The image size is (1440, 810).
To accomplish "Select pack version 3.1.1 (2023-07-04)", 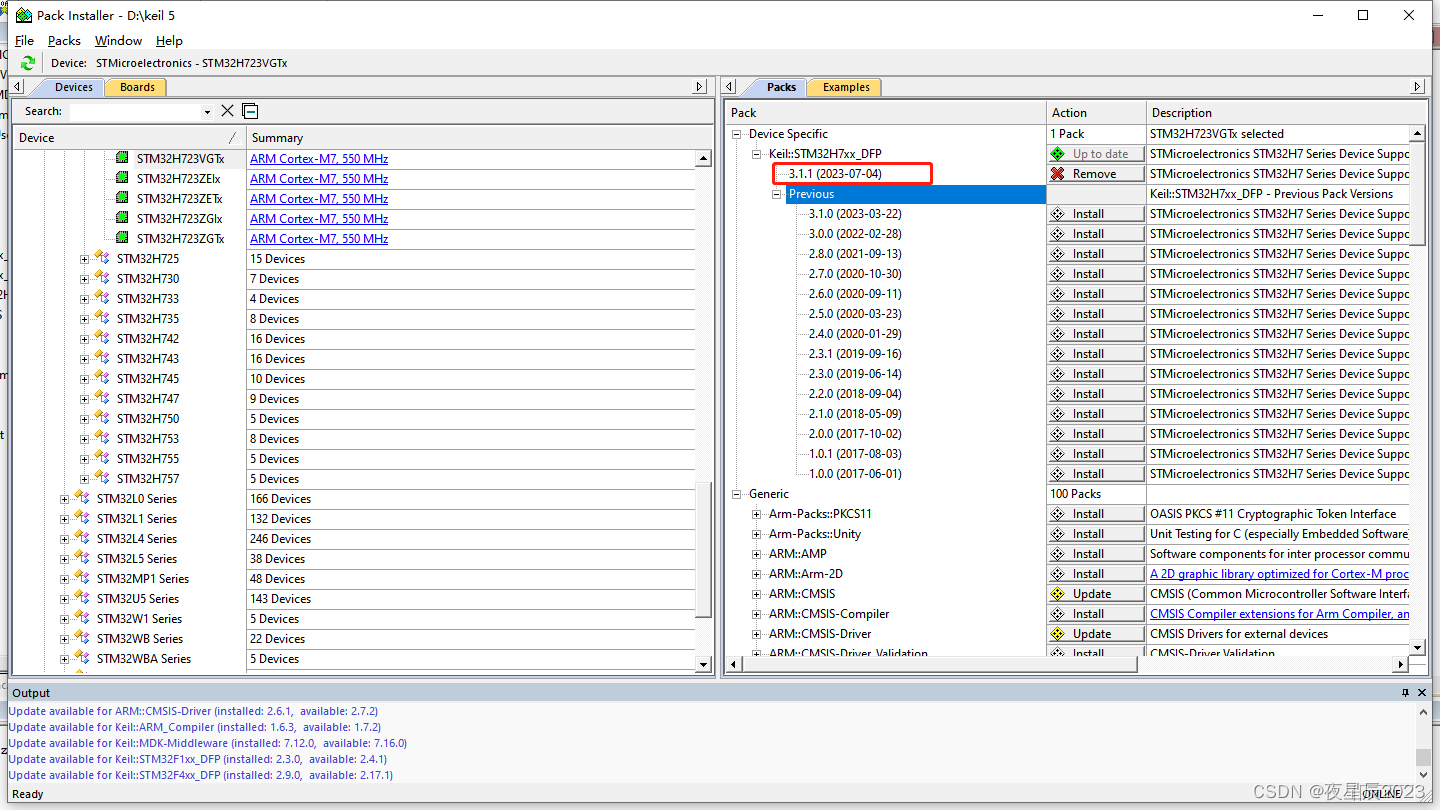I will point(835,174).
